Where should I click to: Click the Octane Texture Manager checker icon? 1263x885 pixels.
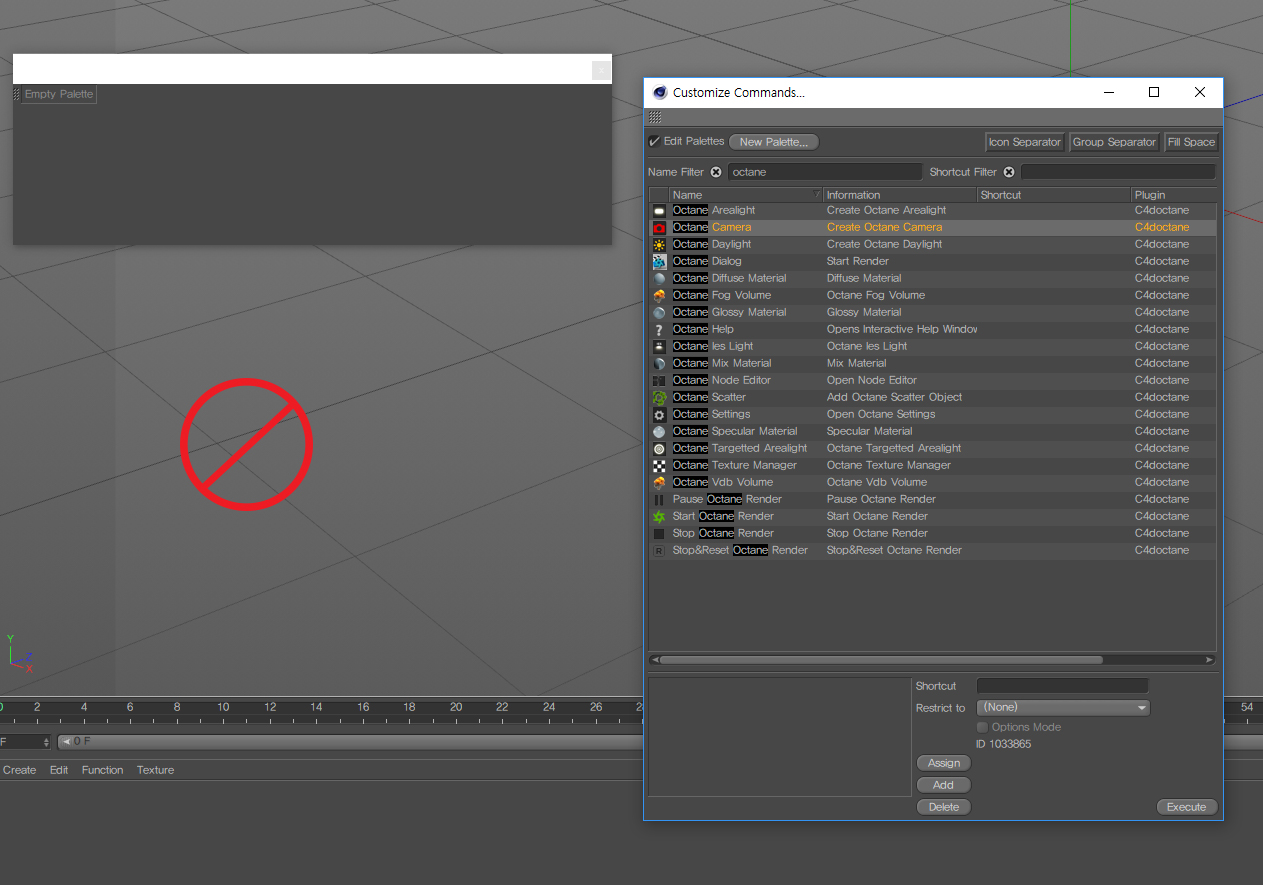tap(659, 466)
